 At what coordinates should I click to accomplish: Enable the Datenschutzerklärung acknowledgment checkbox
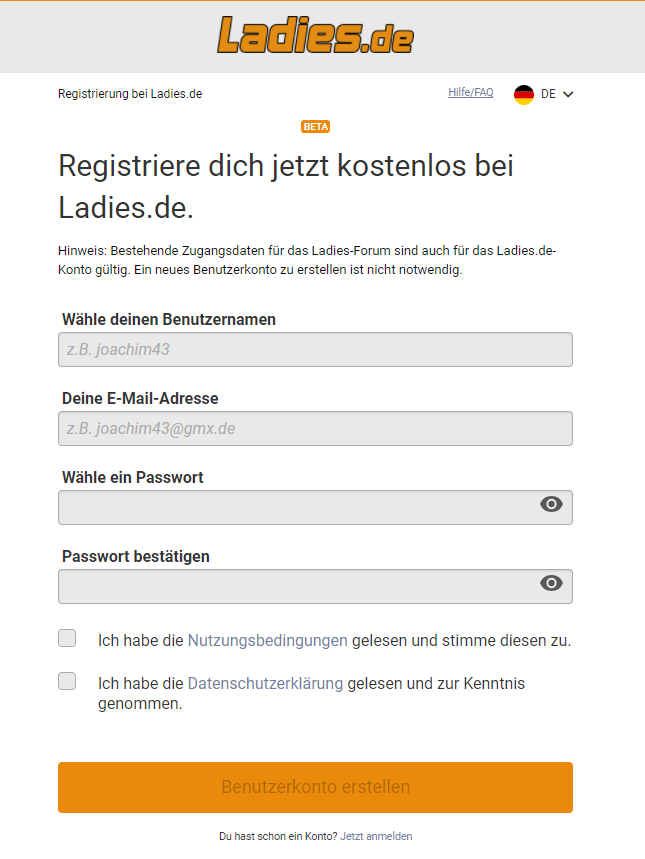pyautogui.click(x=67, y=681)
